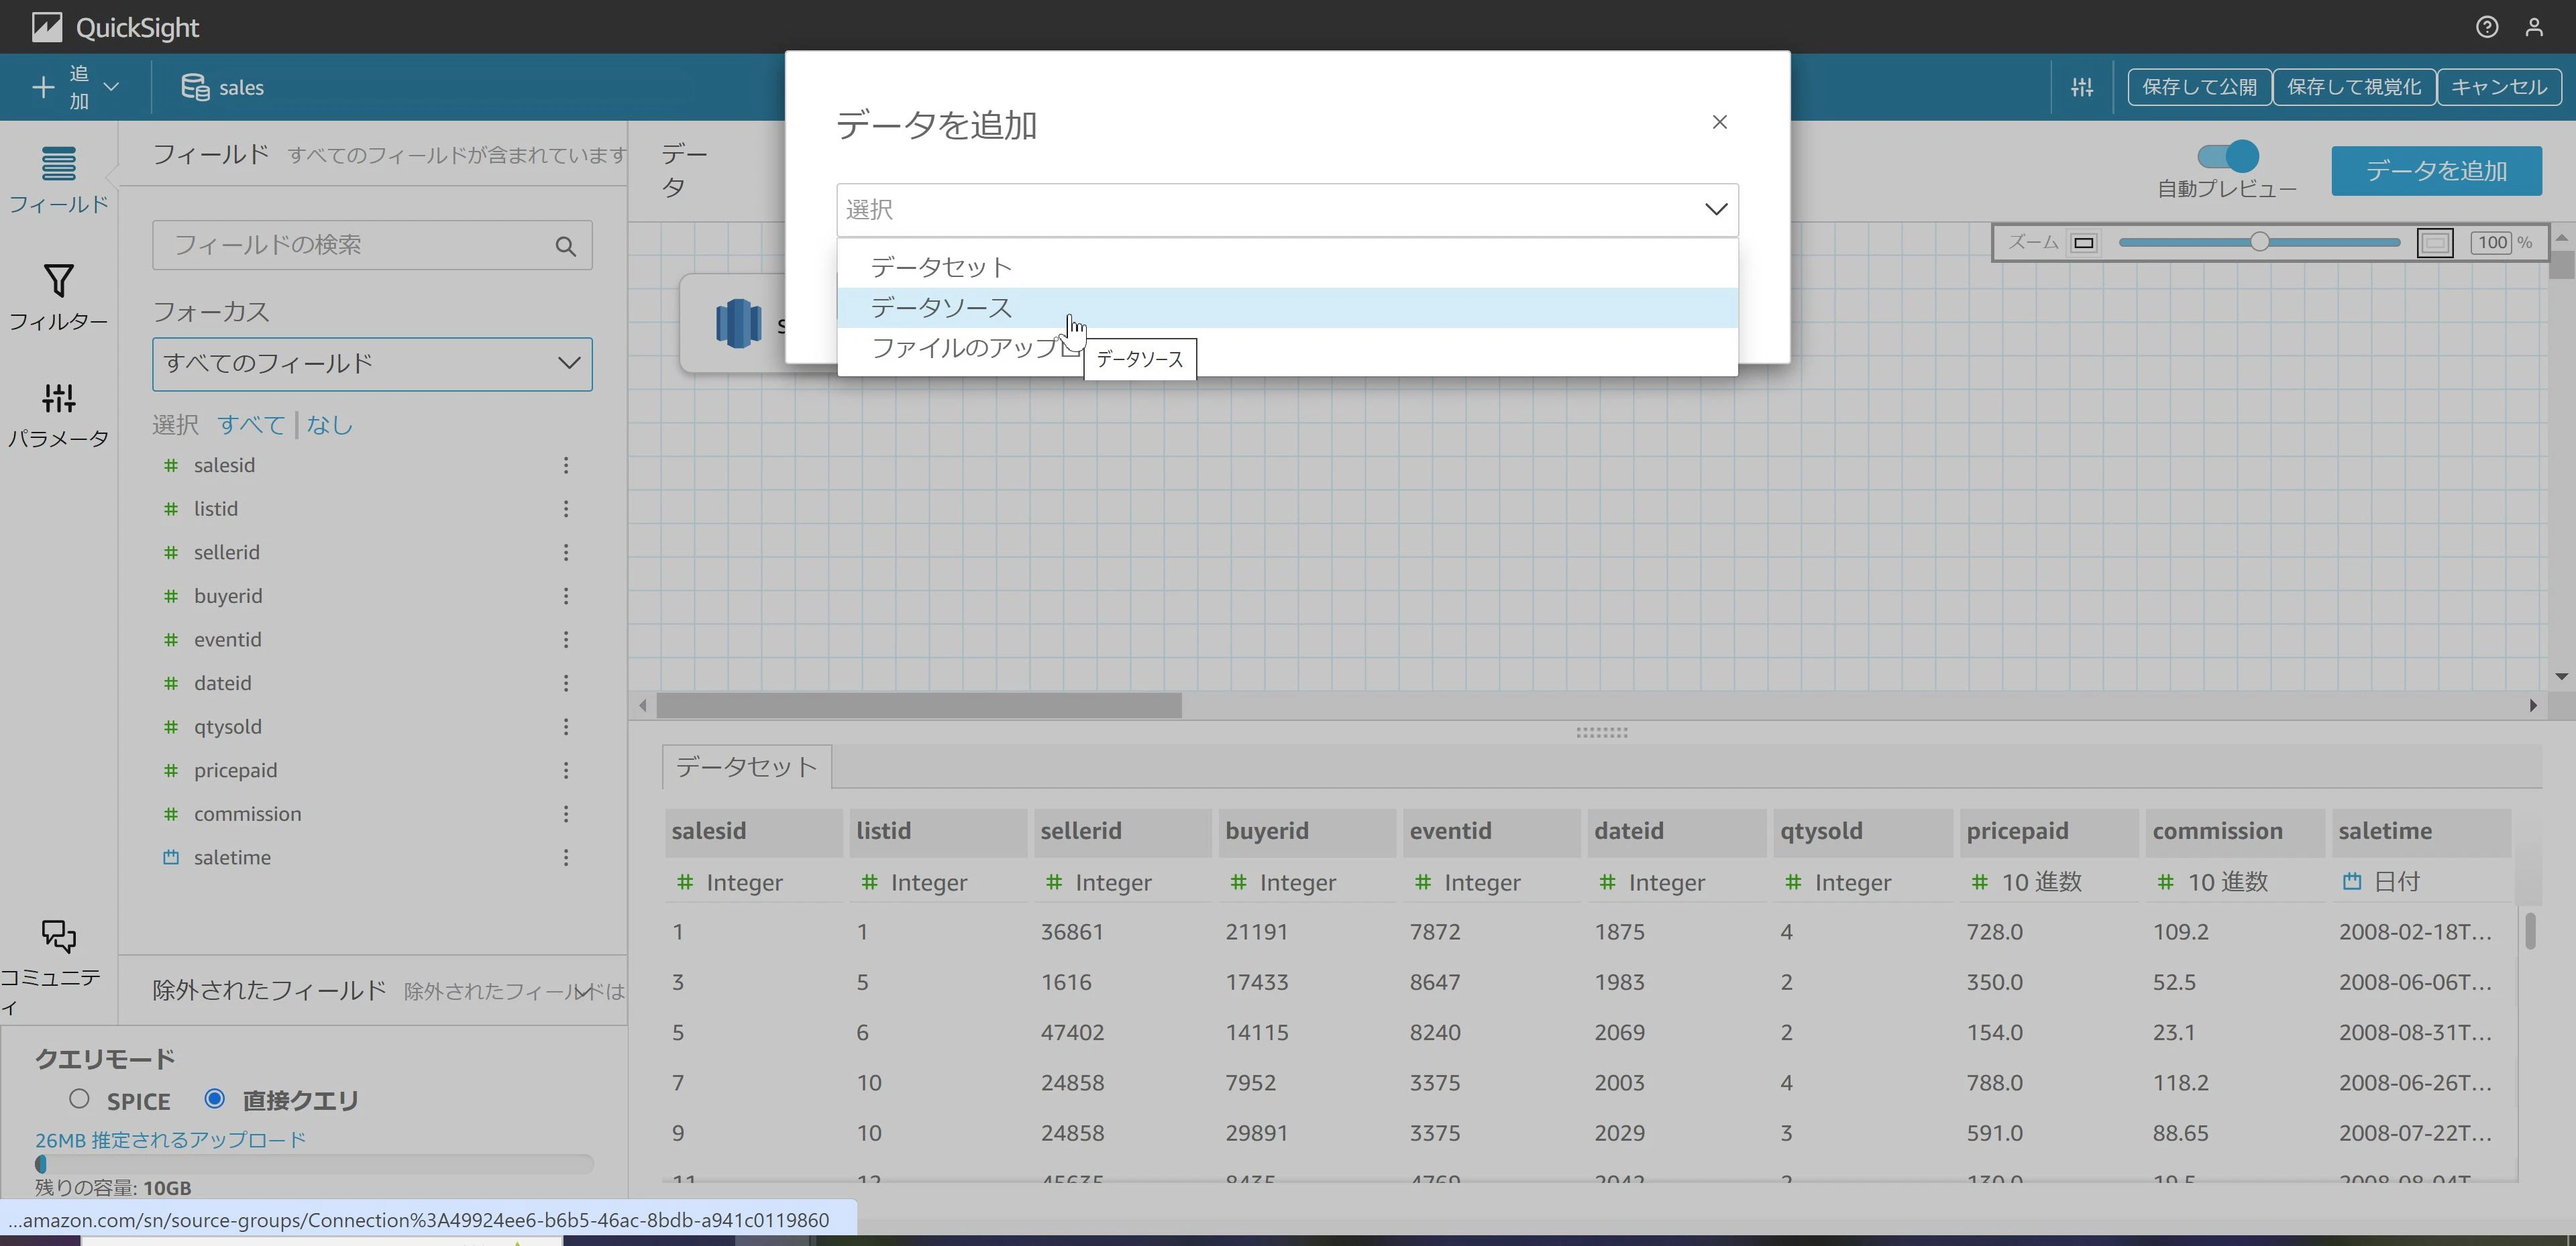
Task: Click the zoom percentage 100 field
Action: click(2493, 243)
